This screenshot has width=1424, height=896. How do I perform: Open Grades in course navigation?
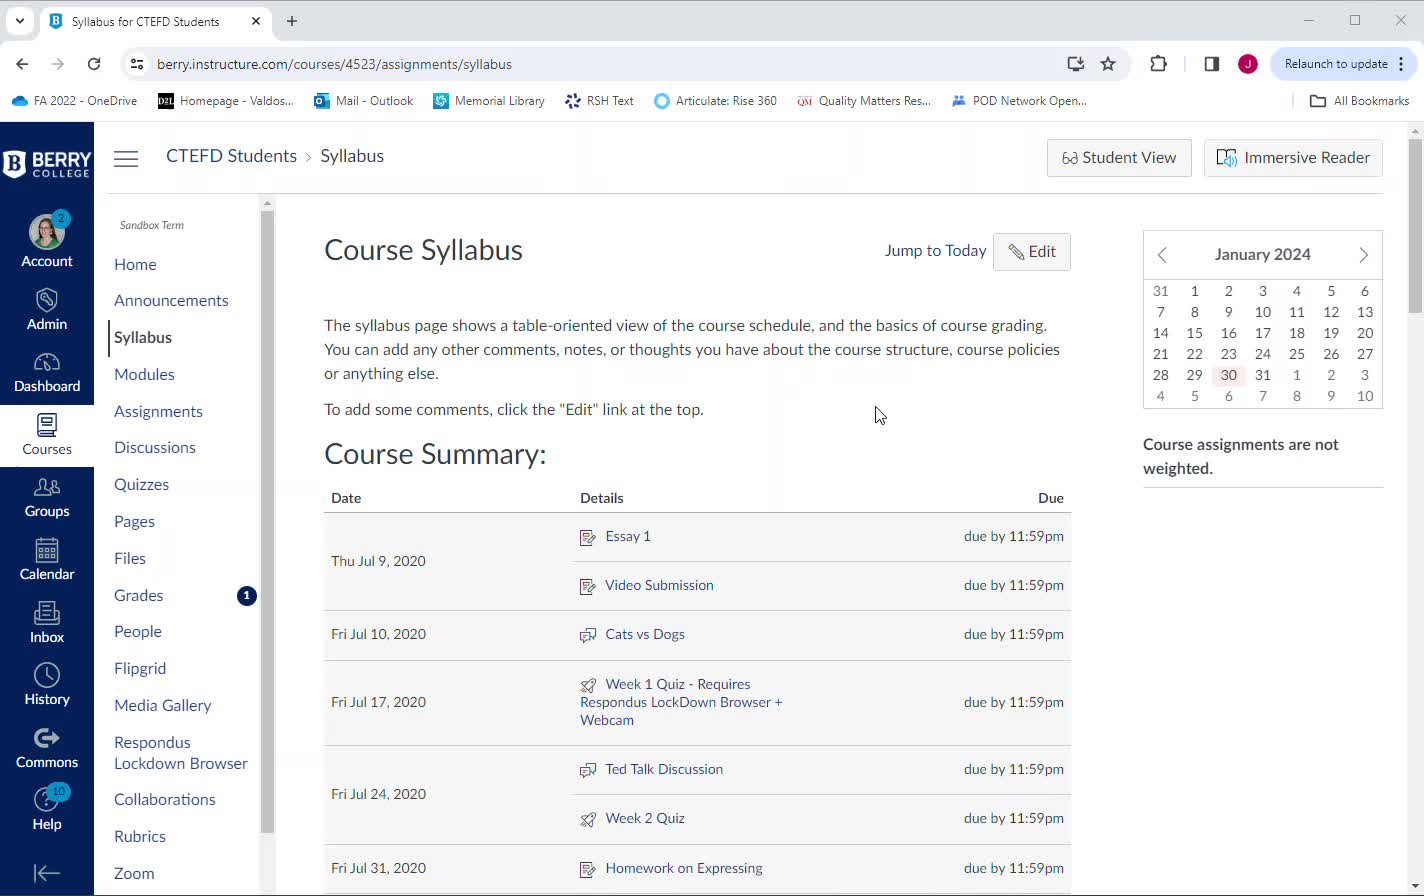click(138, 595)
